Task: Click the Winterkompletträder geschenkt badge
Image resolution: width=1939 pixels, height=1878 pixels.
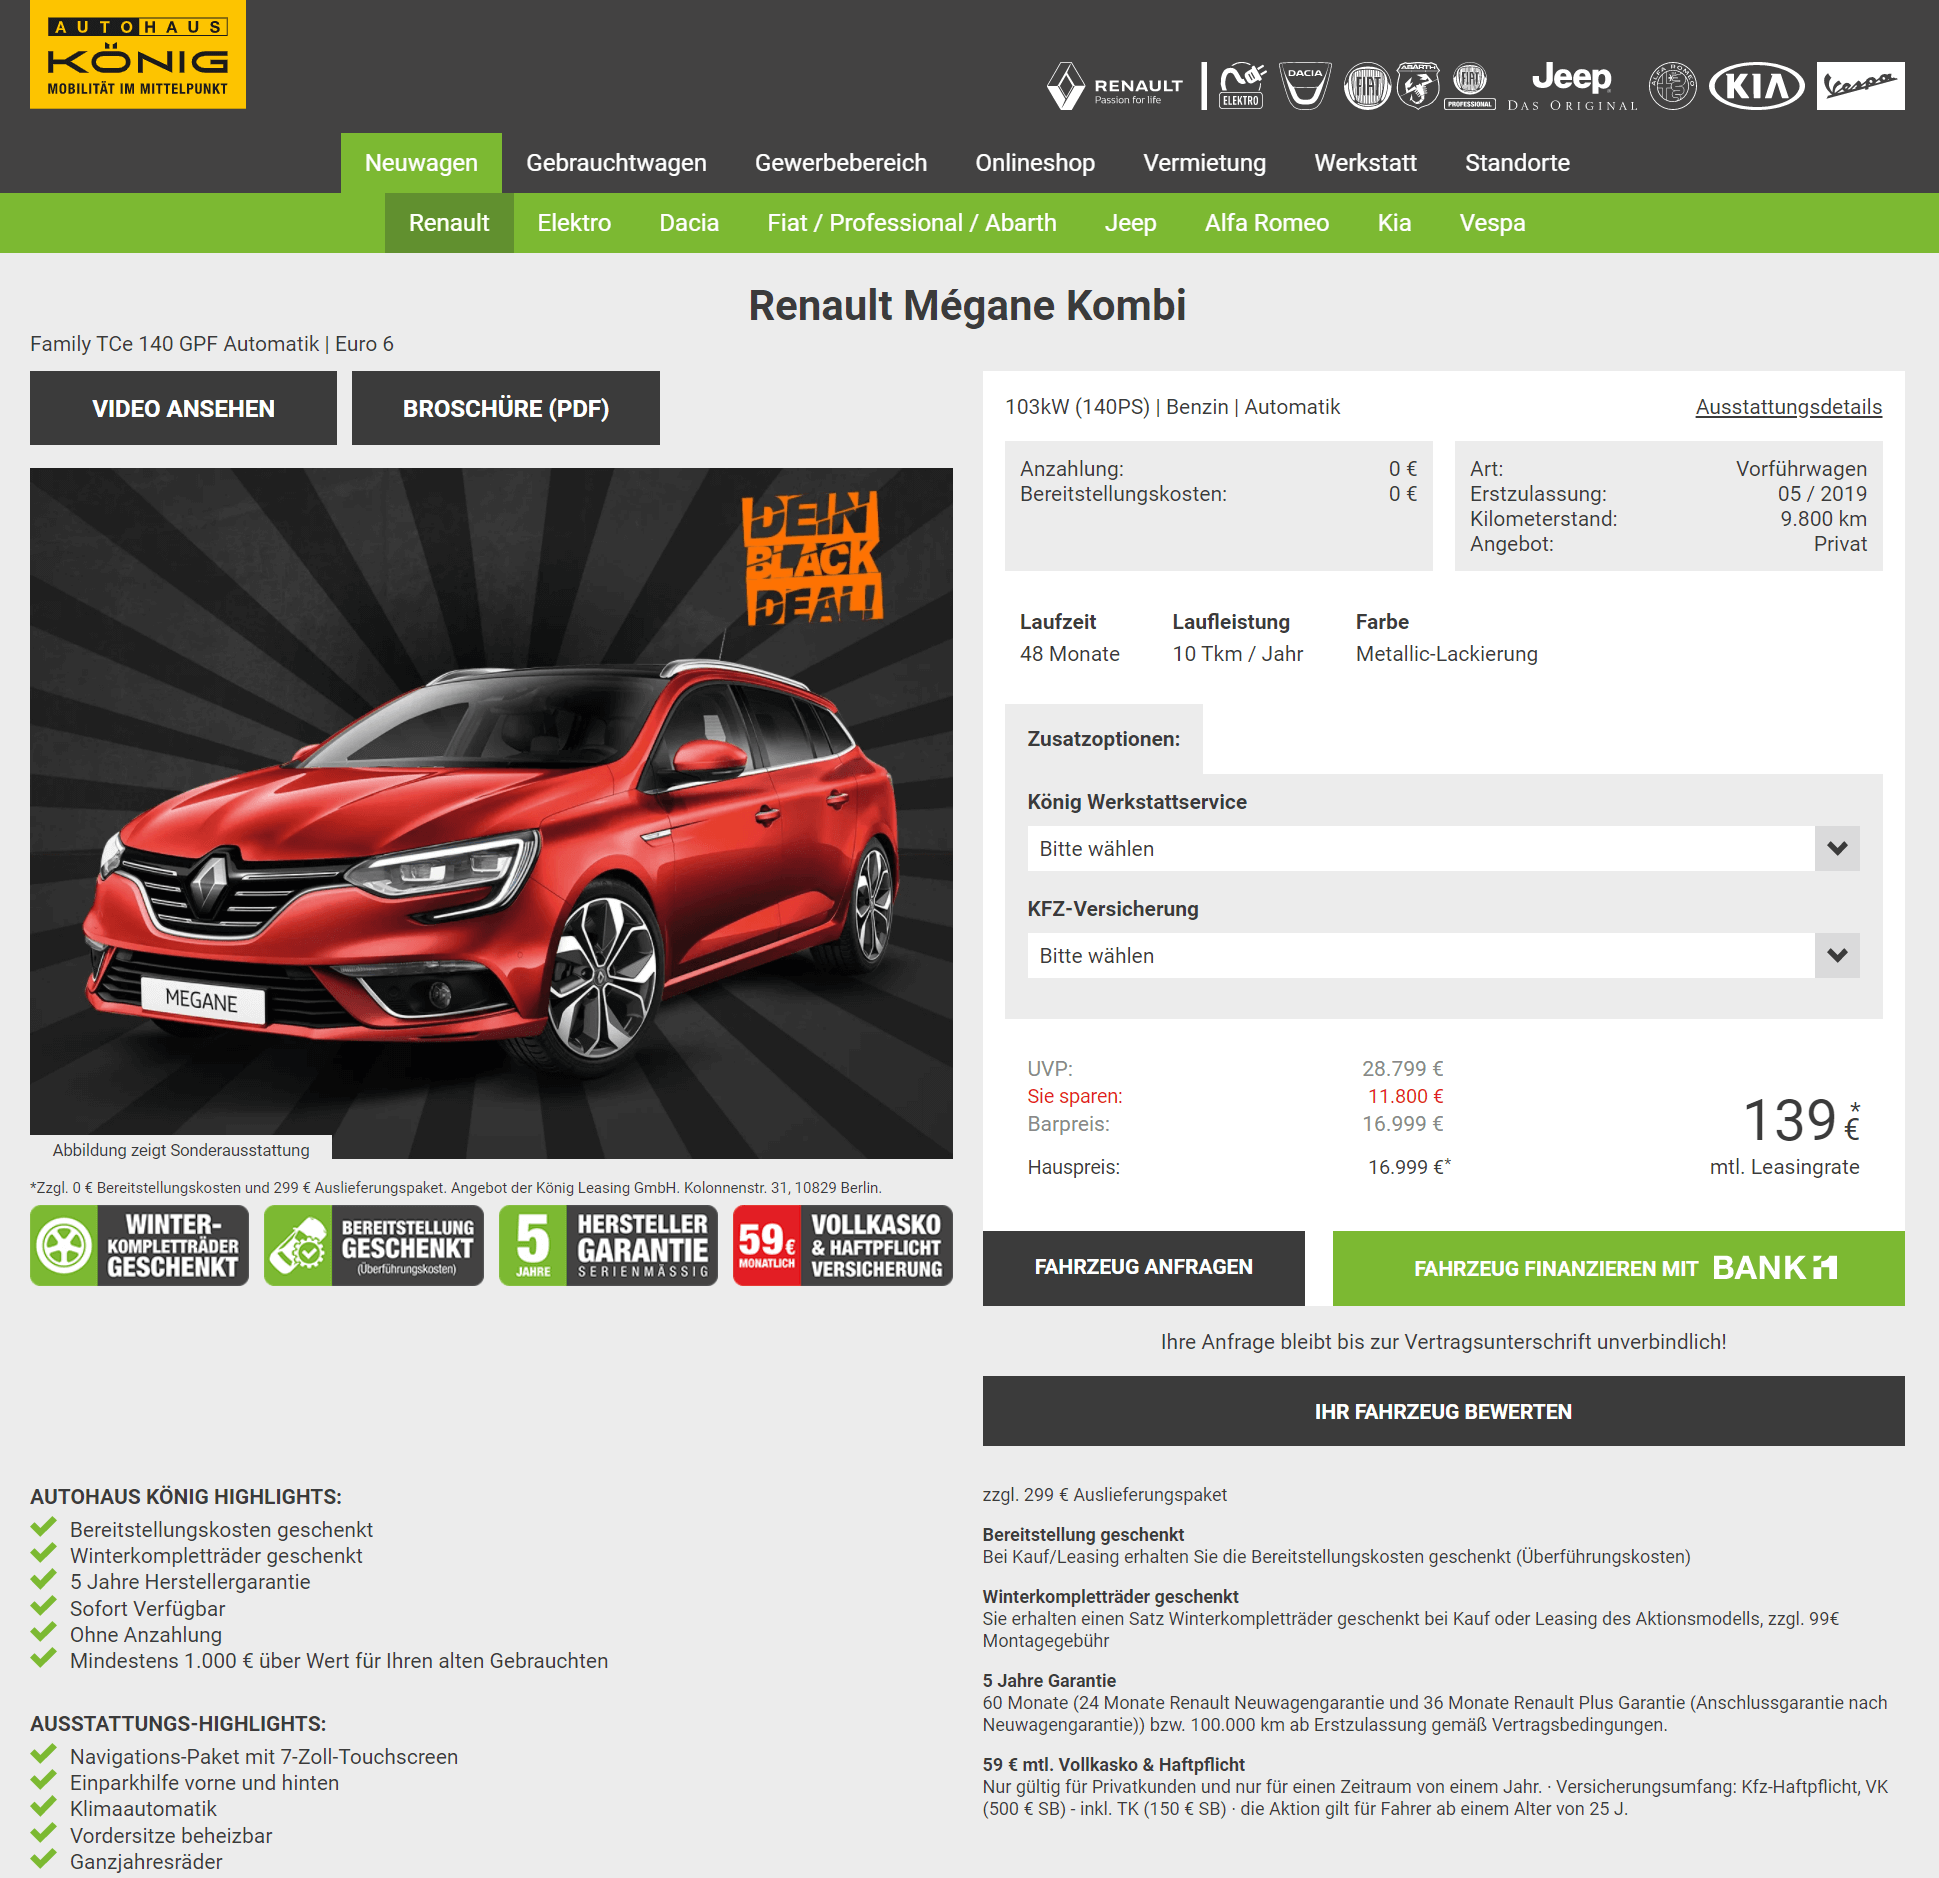Action: pos(140,1245)
